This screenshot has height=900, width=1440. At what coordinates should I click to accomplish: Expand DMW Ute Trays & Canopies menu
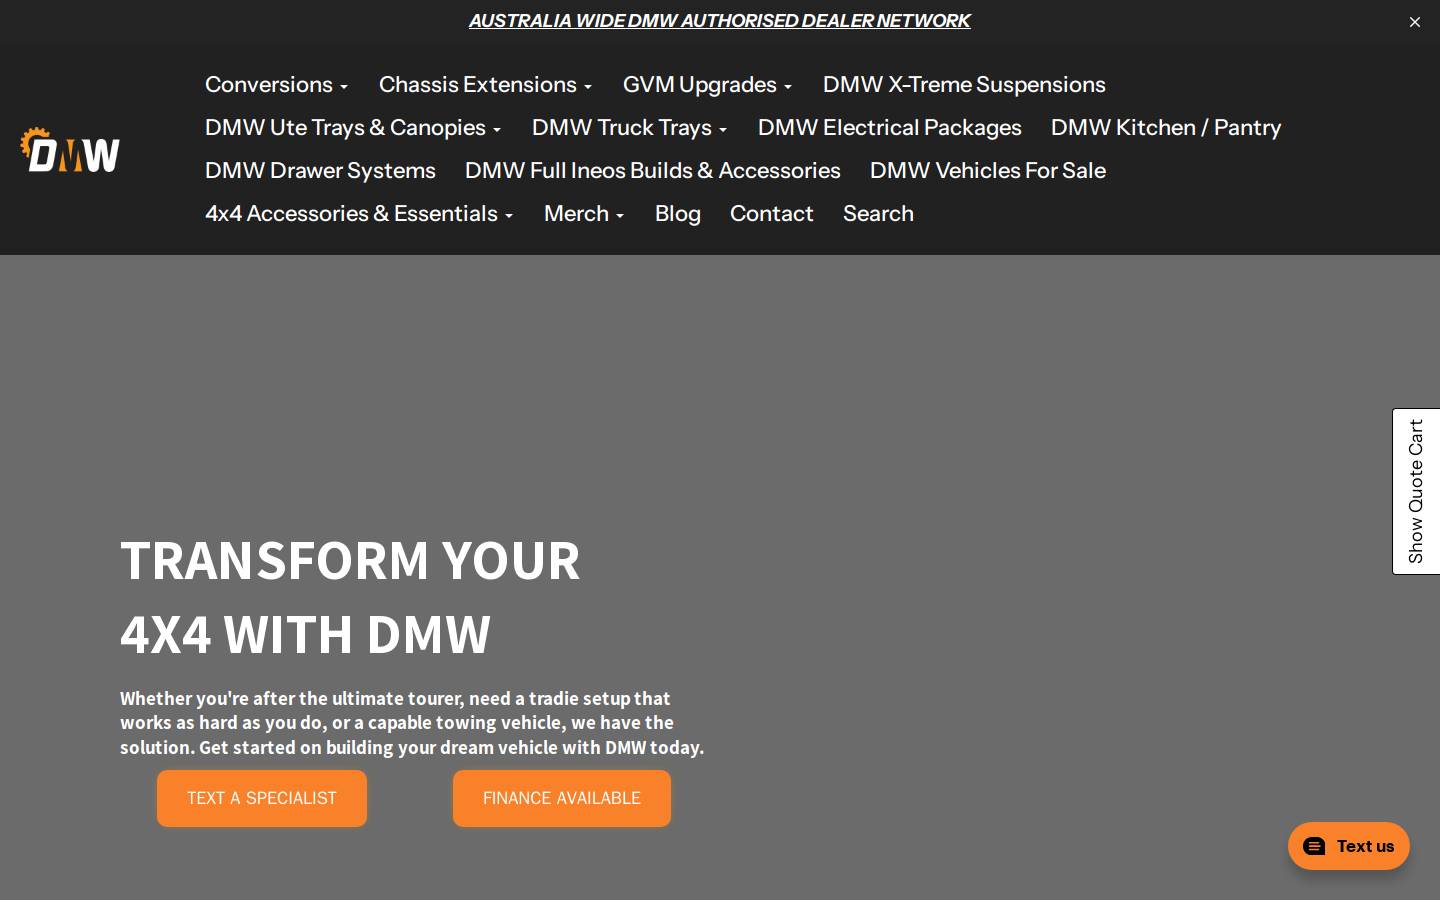coord(352,128)
